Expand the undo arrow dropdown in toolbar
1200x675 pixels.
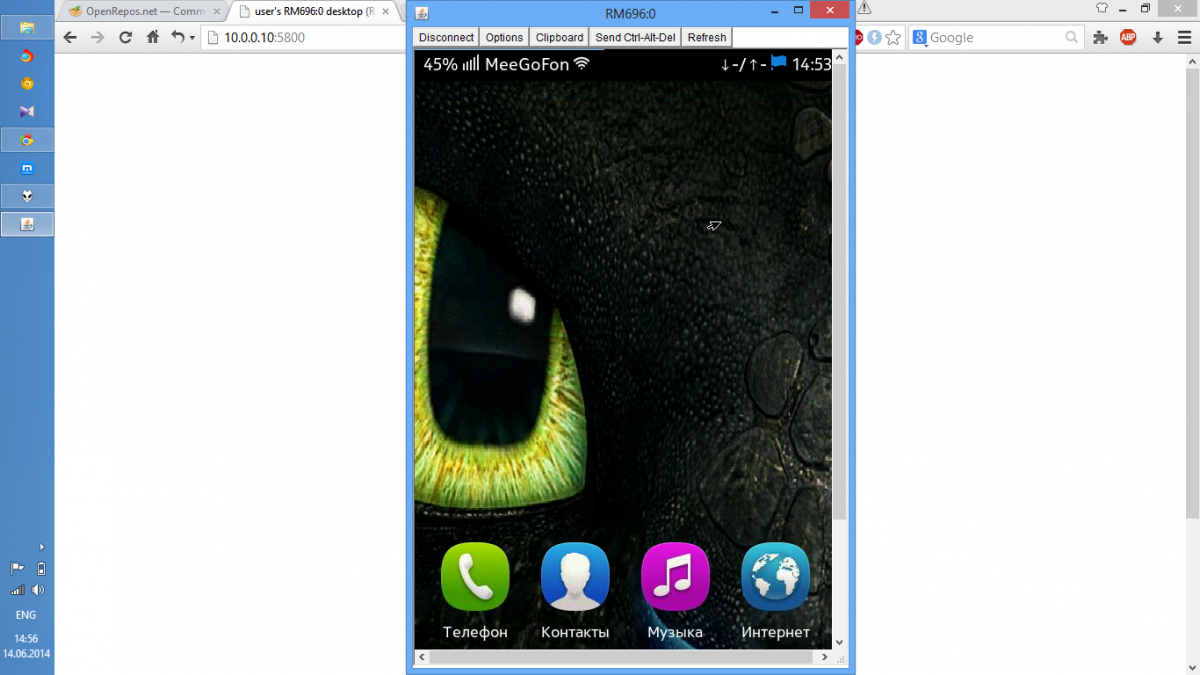tap(192, 38)
